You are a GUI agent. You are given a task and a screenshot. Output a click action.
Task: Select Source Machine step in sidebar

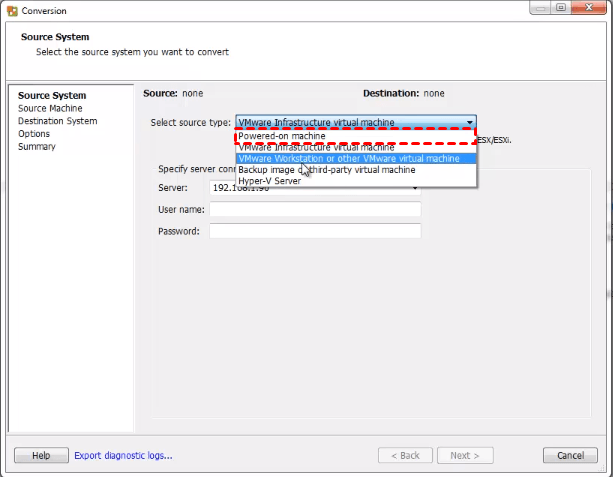pyautogui.click(x=50, y=108)
